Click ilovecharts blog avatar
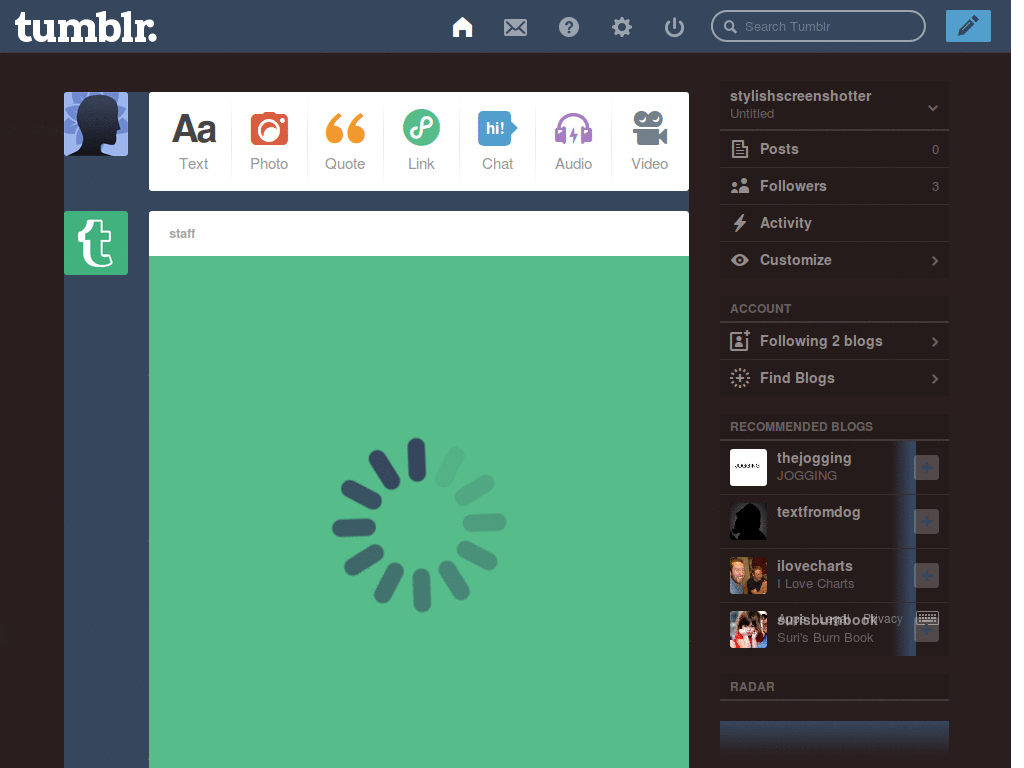Screen dimensions: 1024x768 pyautogui.click(x=748, y=575)
